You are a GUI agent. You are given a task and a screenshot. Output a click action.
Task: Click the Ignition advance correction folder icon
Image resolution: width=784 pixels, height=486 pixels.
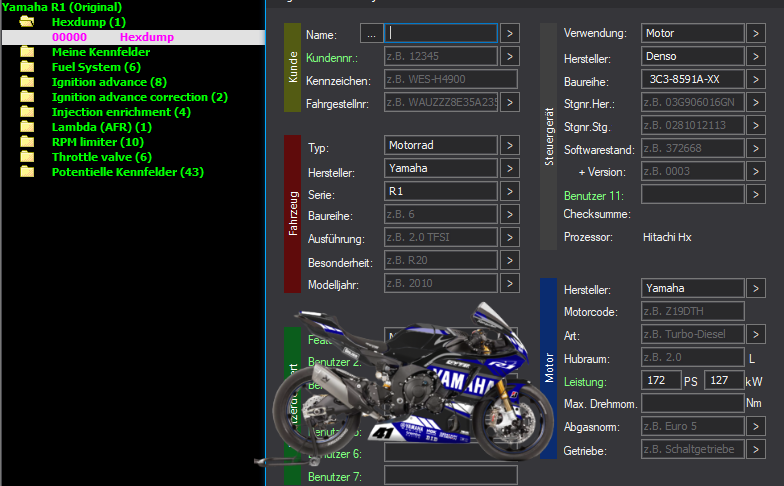coord(27,97)
